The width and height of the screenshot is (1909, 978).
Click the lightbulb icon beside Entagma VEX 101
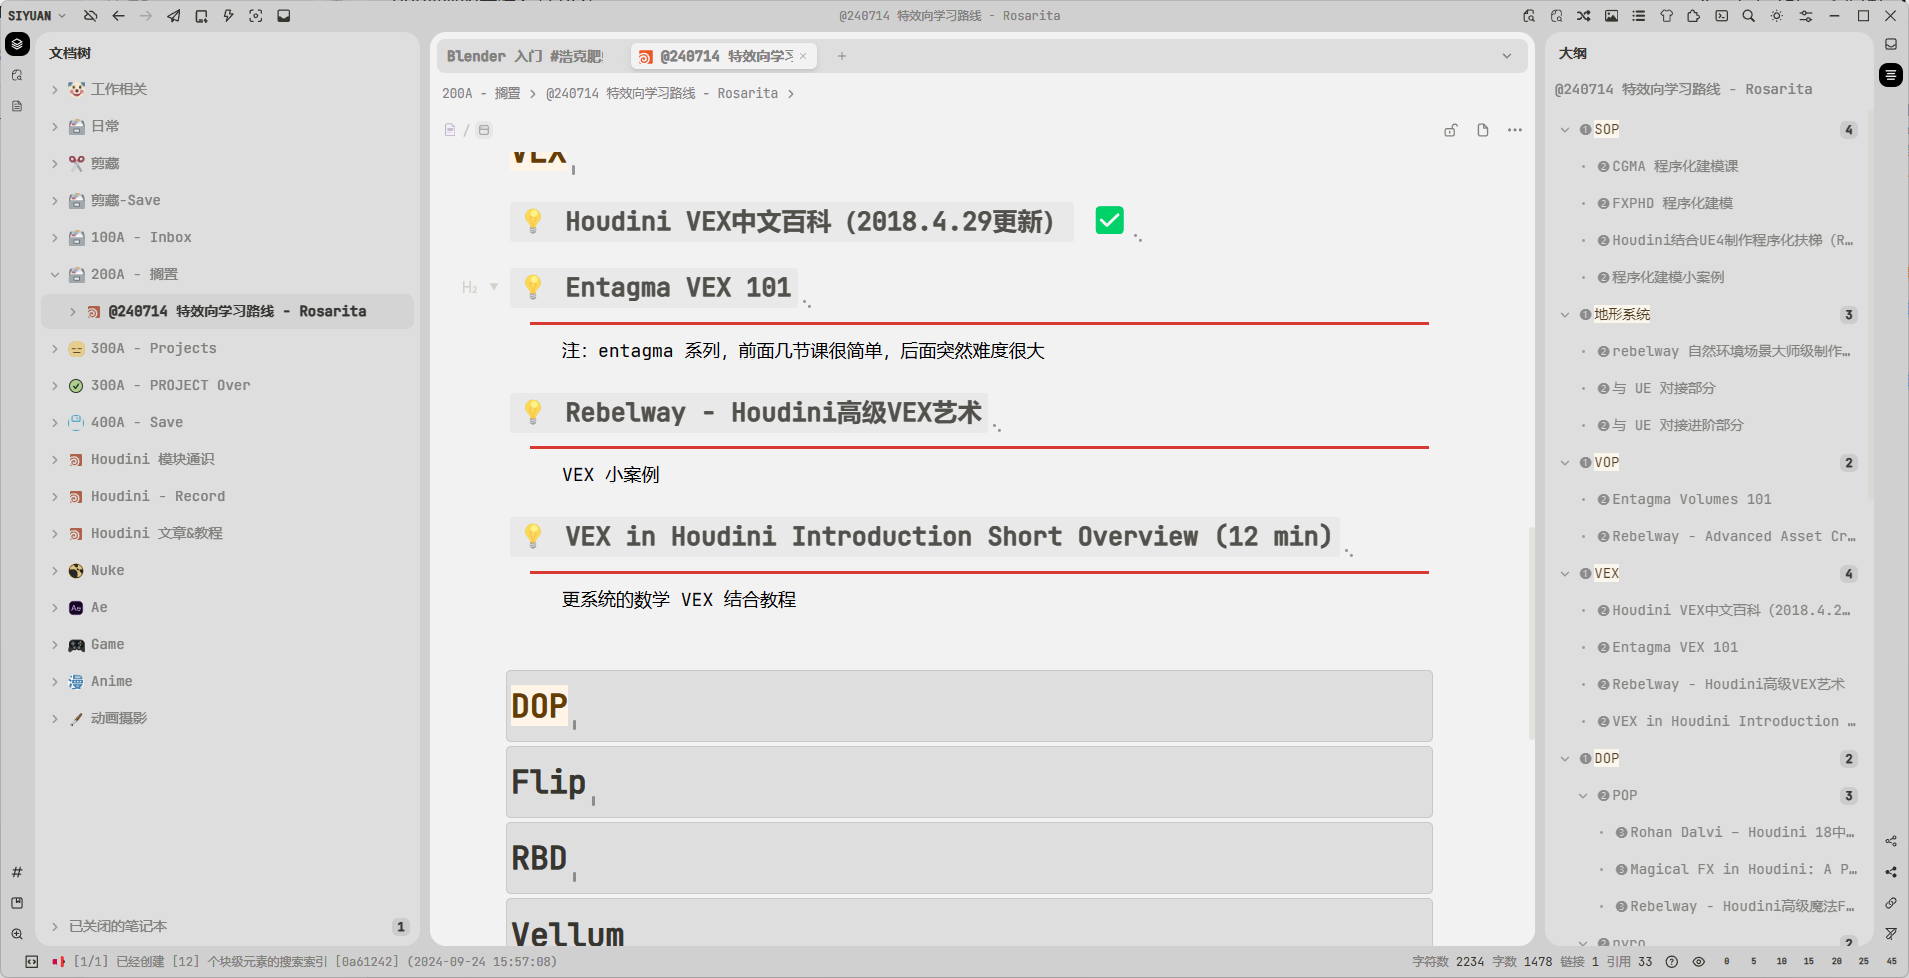tap(533, 287)
